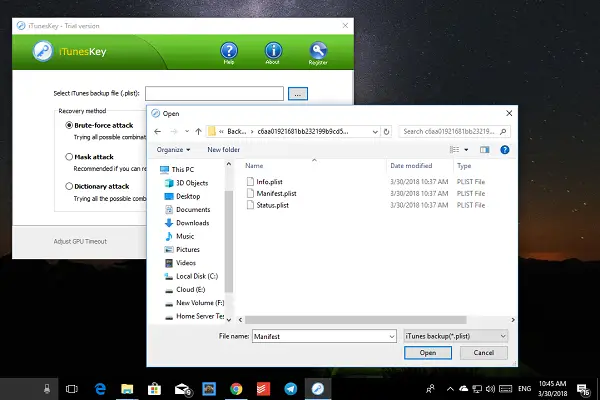This screenshot has width=600, height=400.
Task: Open Telegram from the taskbar
Action: coord(290,389)
